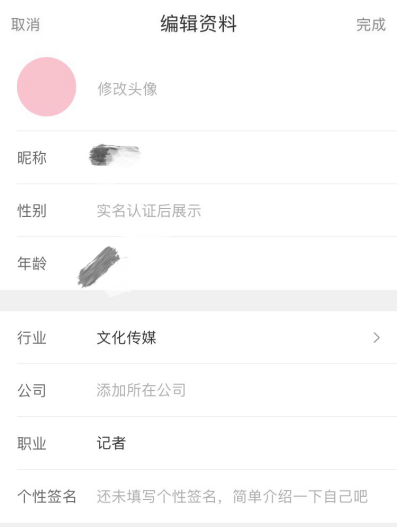The image size is (397, 527).
Task: Tap the 职业 row label
Action: (x=32, y=443)
